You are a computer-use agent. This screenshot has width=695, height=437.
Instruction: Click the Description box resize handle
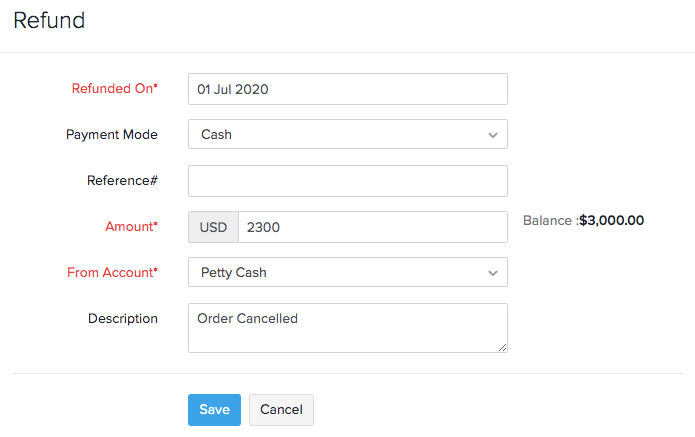tap(503, 348)
